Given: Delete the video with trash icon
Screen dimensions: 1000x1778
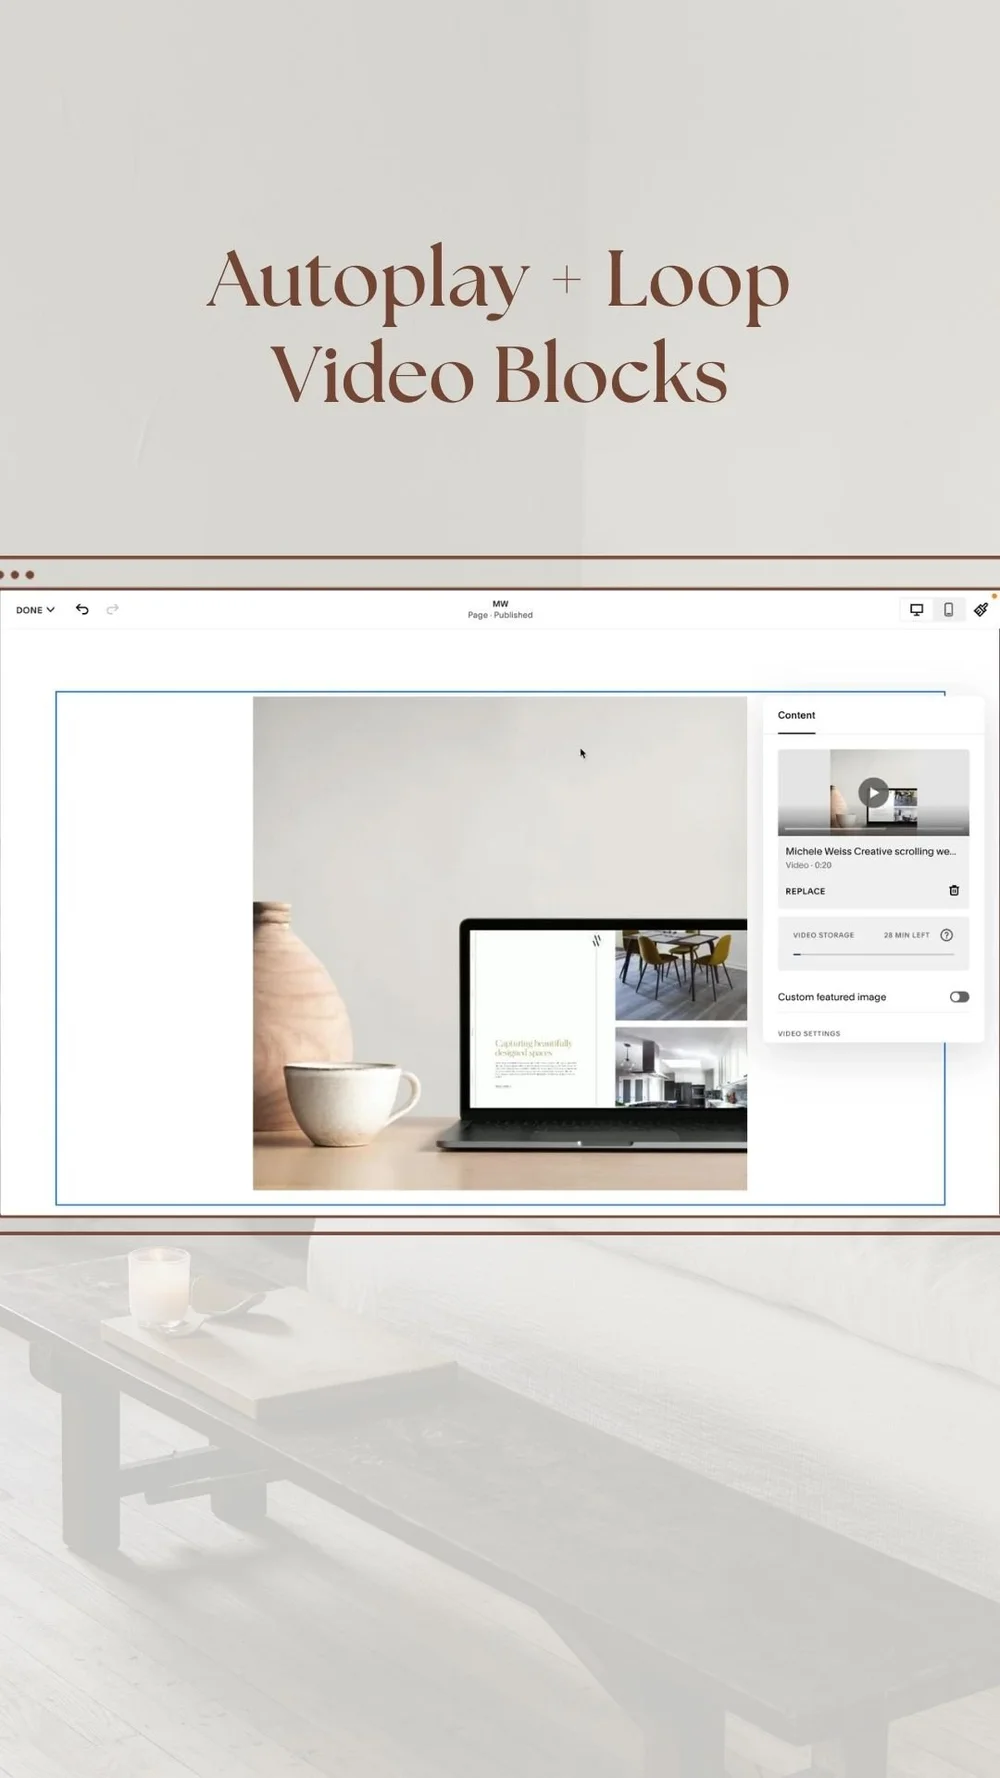Looking at the screenshot, I should coord(954,890).
